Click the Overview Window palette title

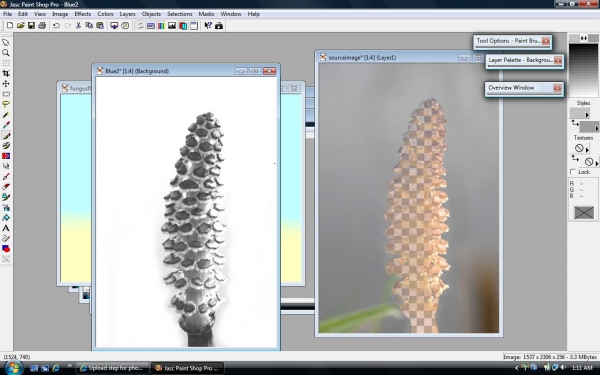[x=511, y=88]
